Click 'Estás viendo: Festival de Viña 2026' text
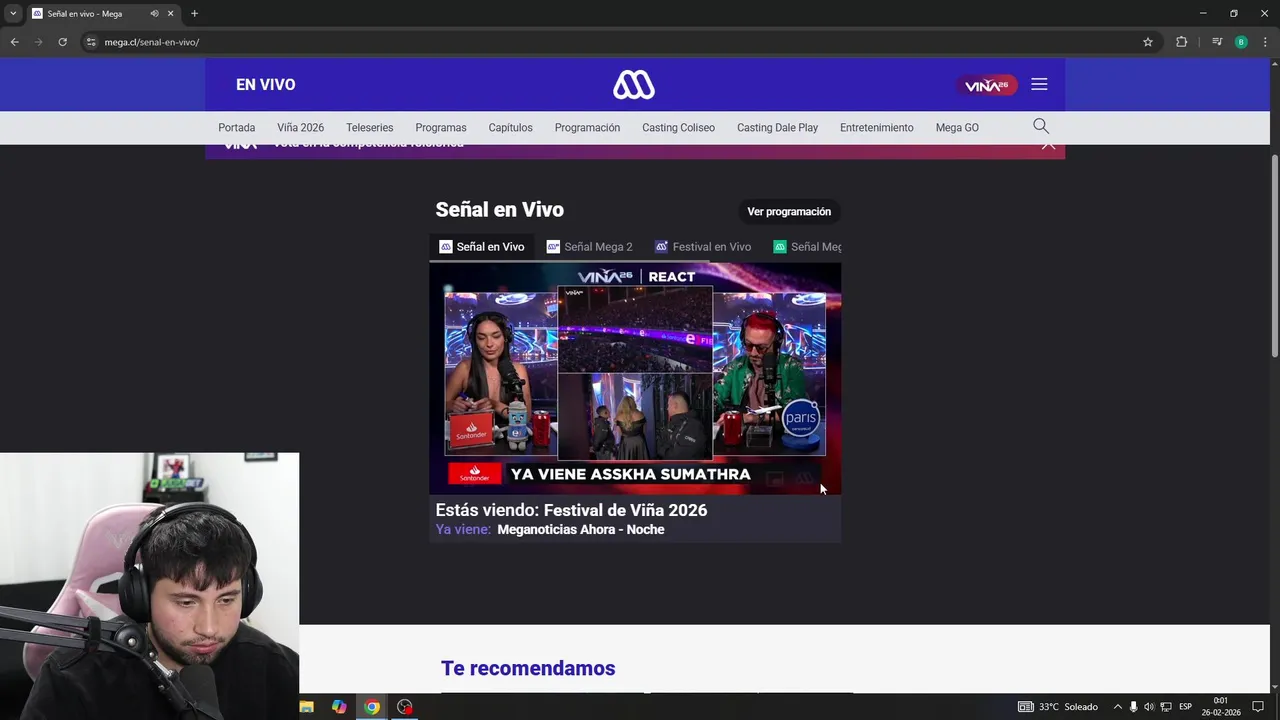This screenshot has height=720, width=1280. [x=571, y=510]
